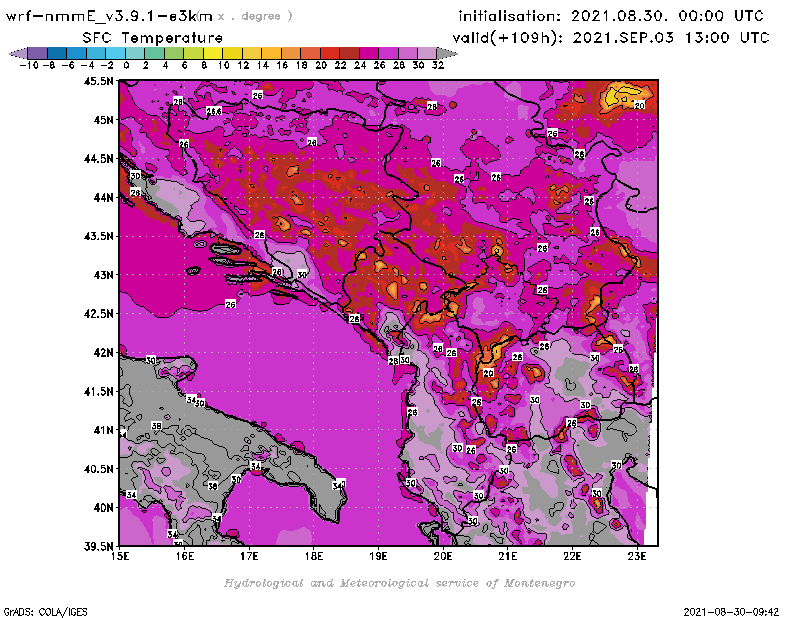Click the GrADS: COLA/IGES credit text
This screenshot has height=618, width=800.
(45, 612)
